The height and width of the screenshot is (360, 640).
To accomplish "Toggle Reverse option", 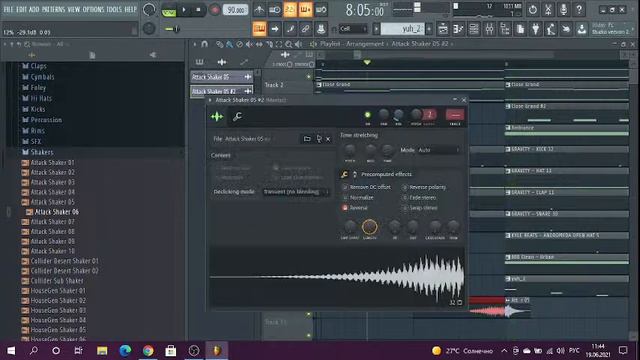I will tap(354, 208).
